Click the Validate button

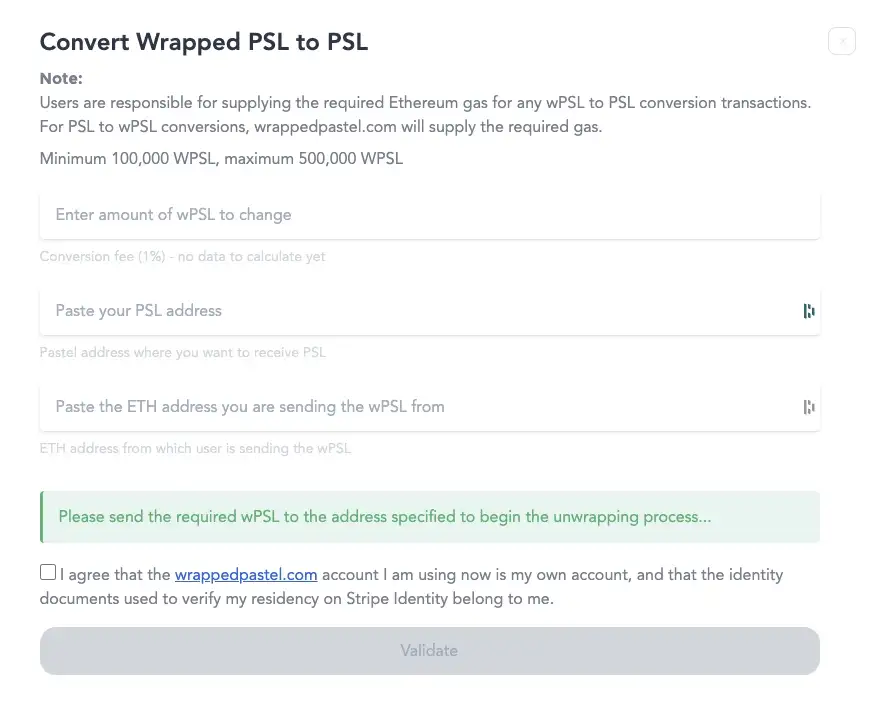(x=430, y=651)
